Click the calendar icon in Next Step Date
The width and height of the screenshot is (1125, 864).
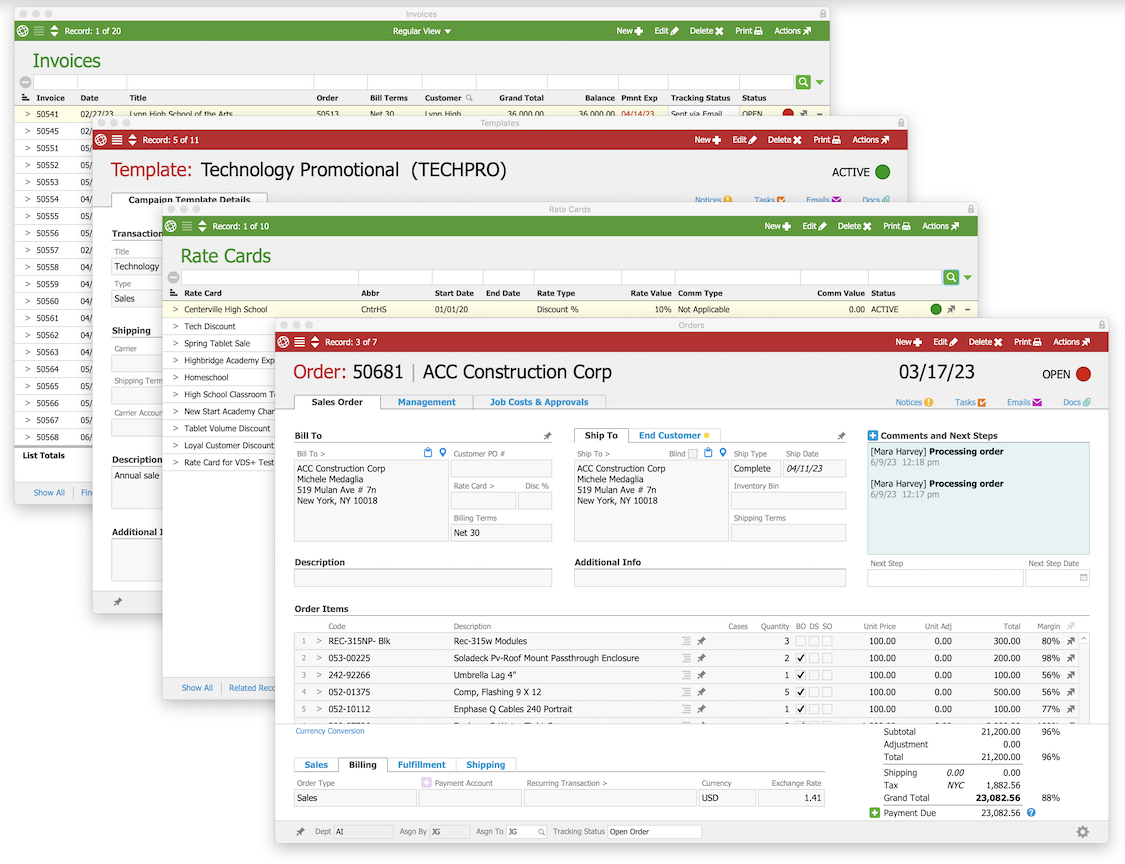1083,578
